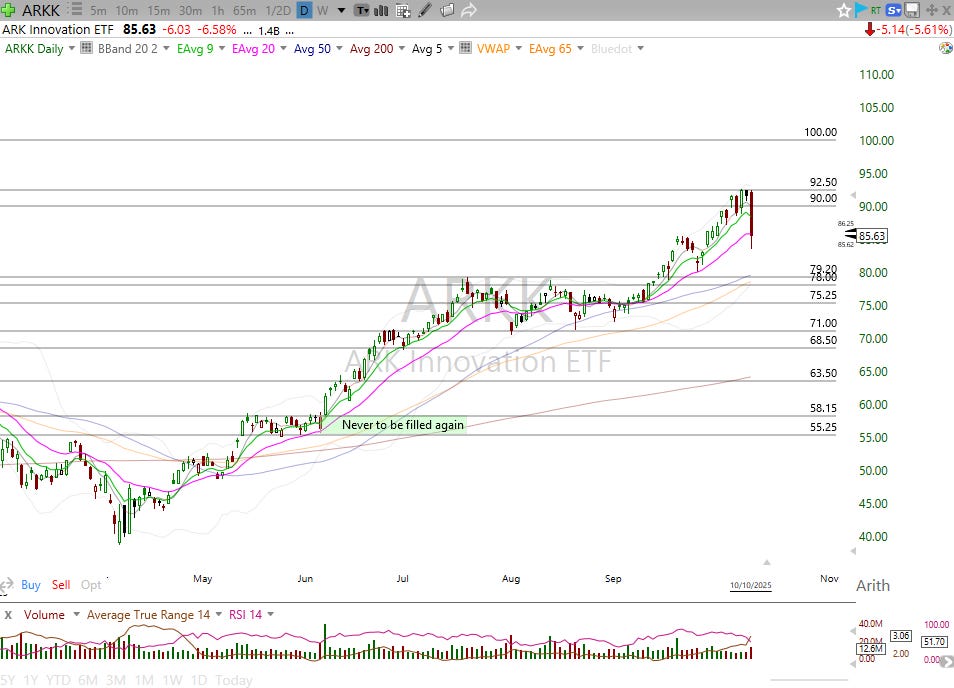Open the symbol list menu icon
954x688 pixels.
tap(75, 10)
